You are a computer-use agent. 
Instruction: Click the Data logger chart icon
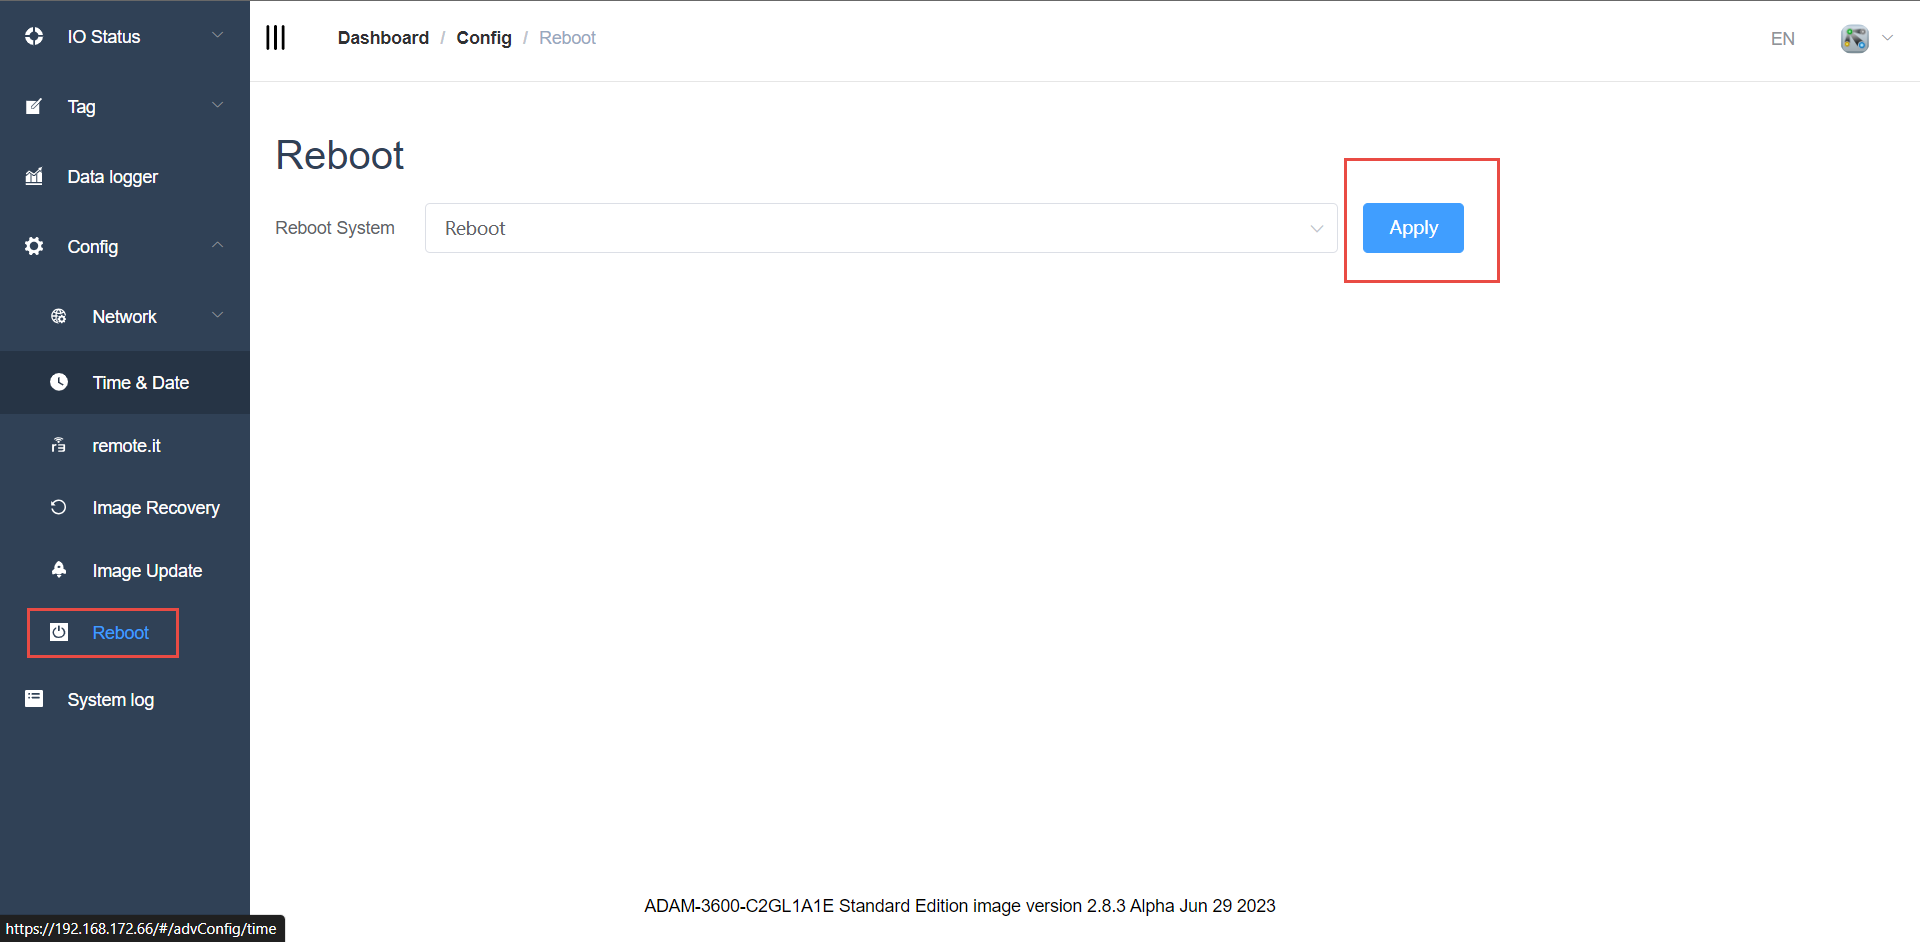pyautogui.click(x=34, y=177)
